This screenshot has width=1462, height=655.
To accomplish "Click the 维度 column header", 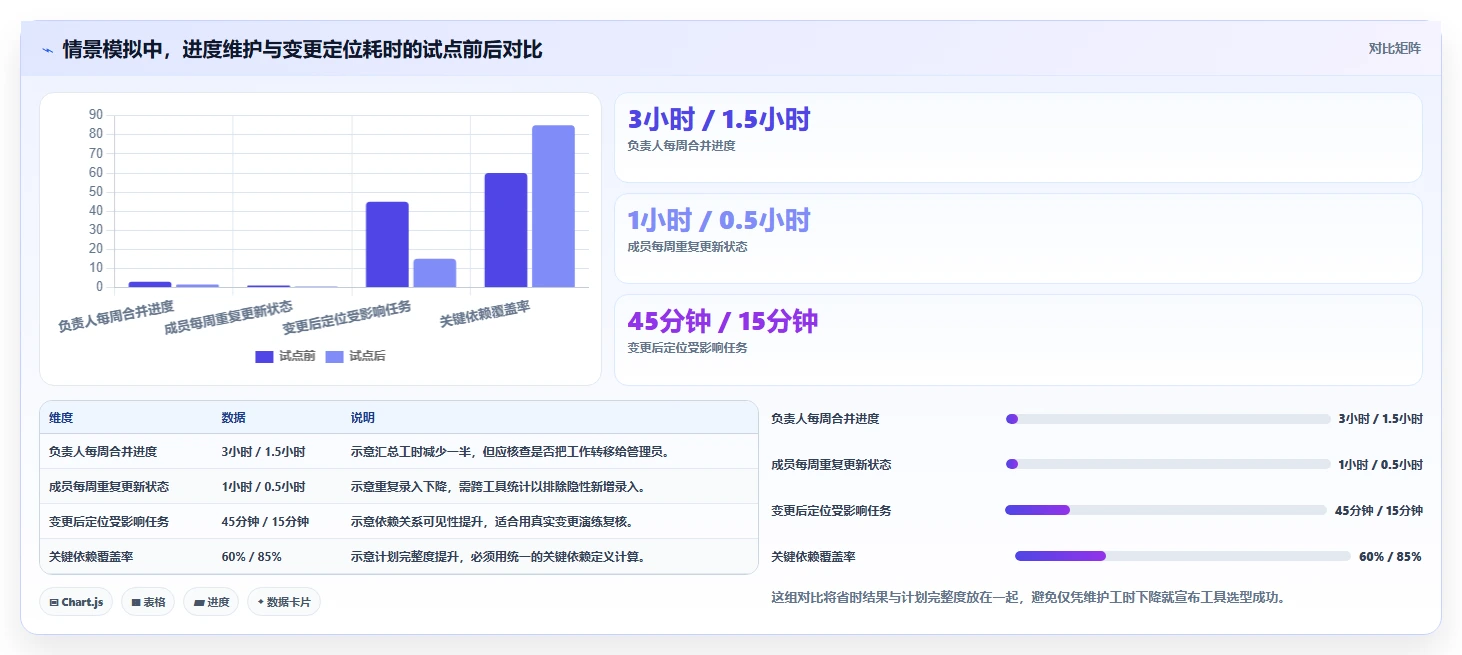I will pyautogui.click(x=61, y=418).
